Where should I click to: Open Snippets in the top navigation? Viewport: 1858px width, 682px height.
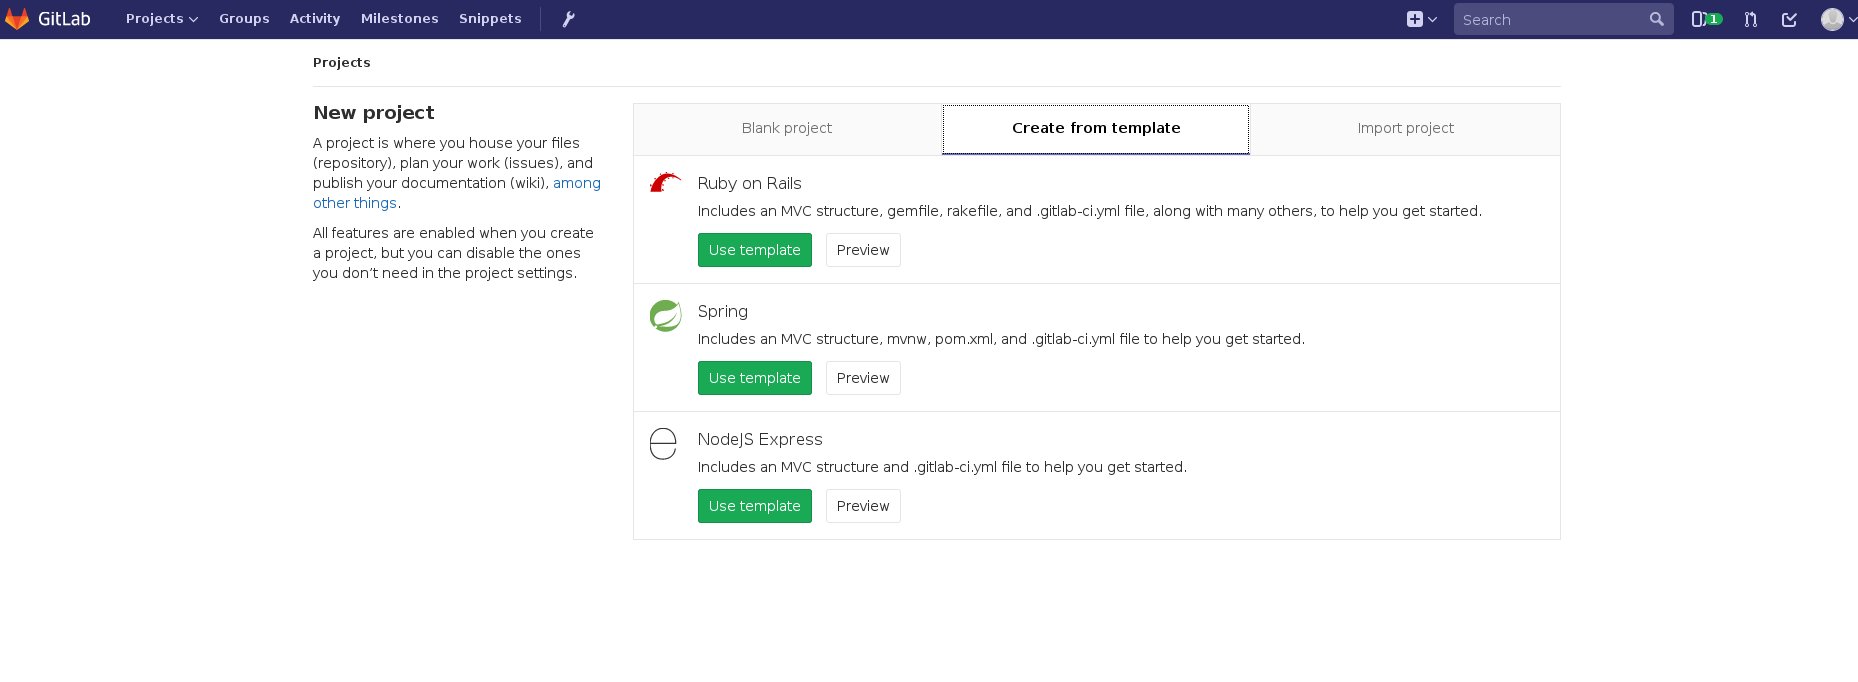coord(490,19)
